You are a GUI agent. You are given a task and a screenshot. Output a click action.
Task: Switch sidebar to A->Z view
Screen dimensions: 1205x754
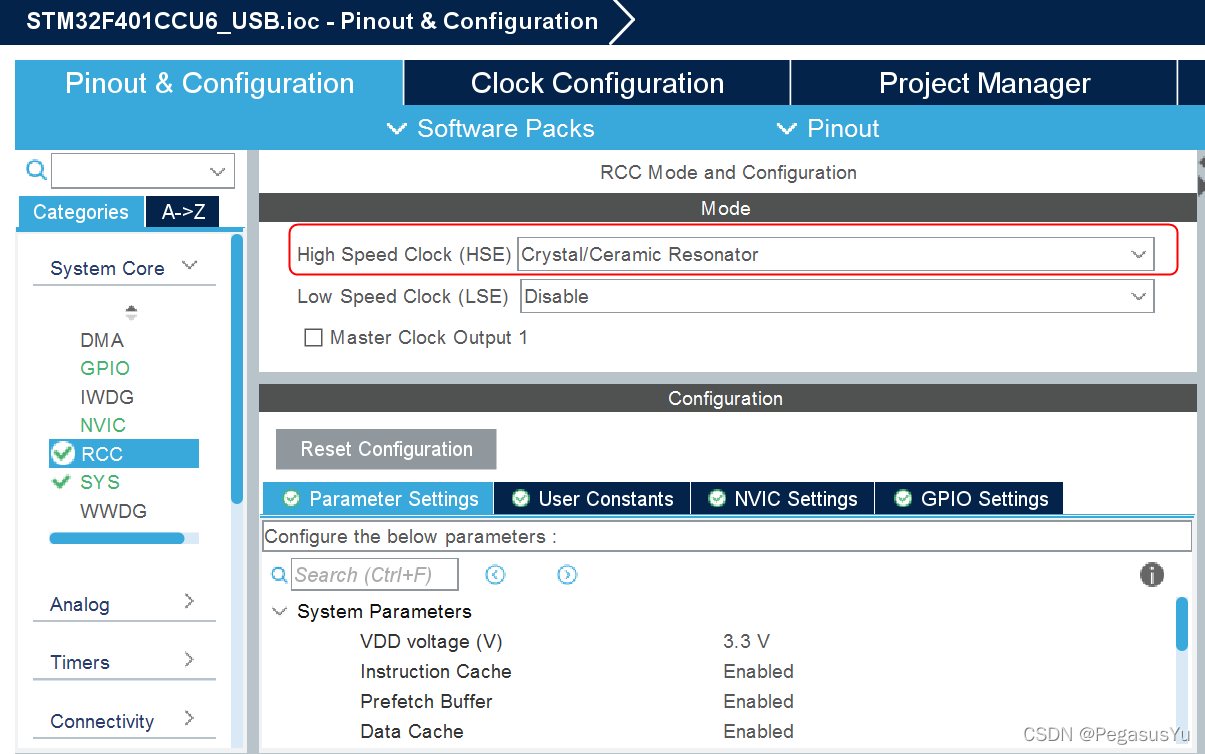coord(183,212)
